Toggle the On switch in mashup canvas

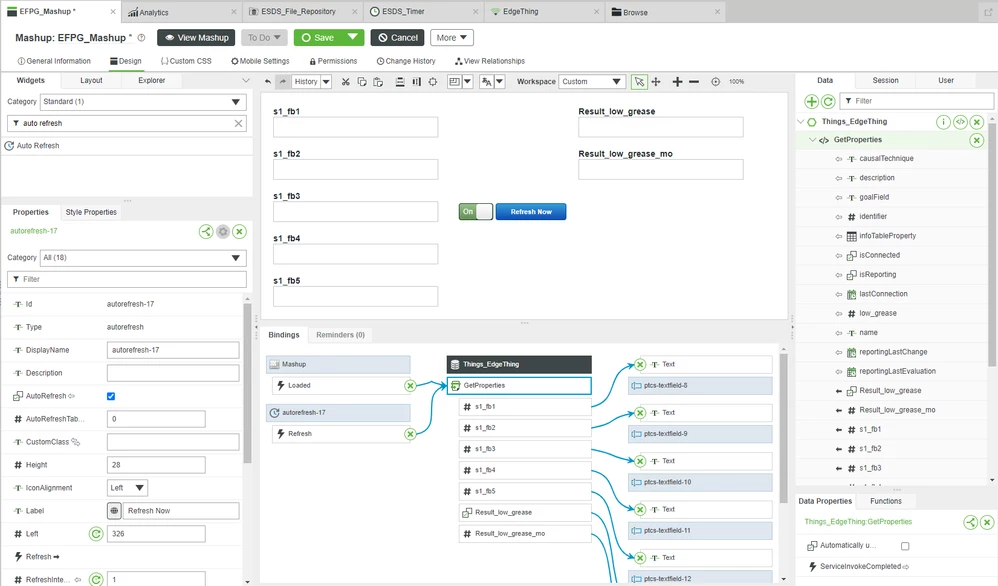pyautogui.click(x=475, y=212)
